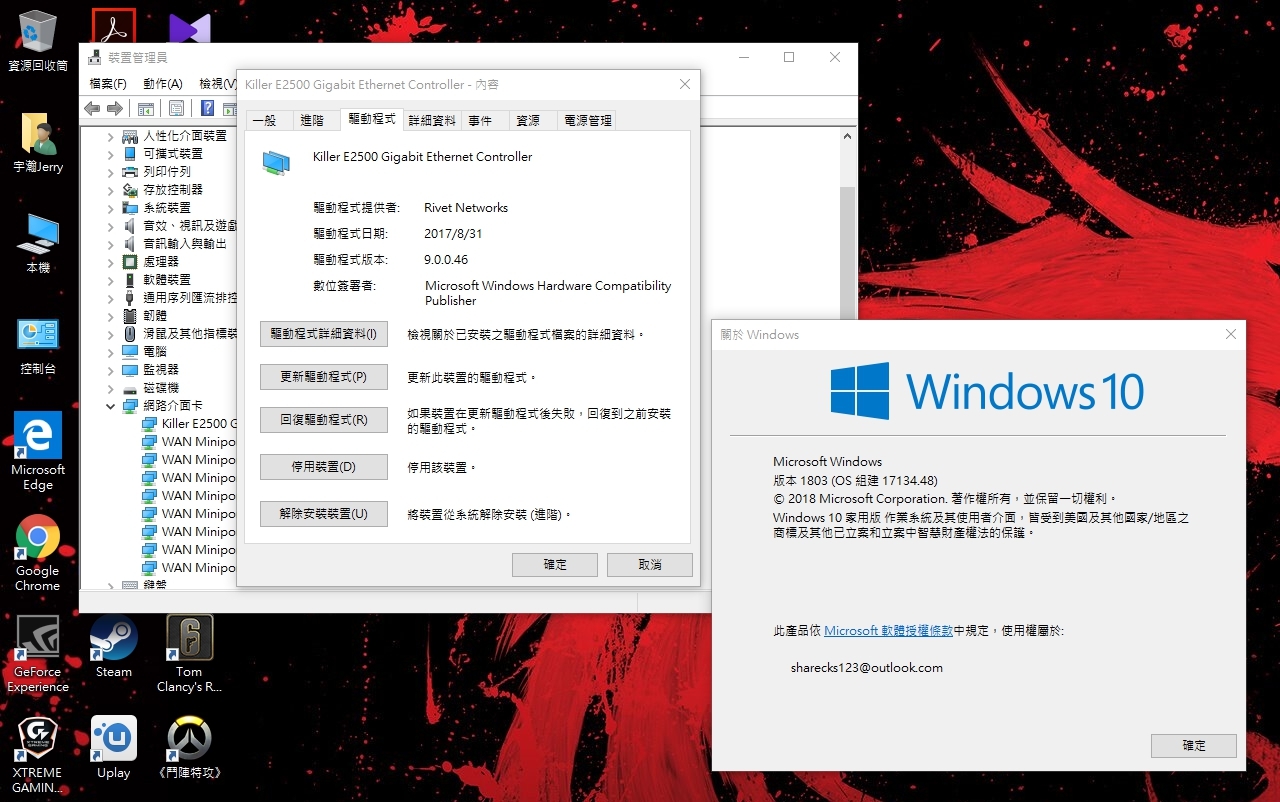Select the 滑鼠及其他指標裝置 mouse category
This screenshot has height=802, width=1280.
coord(179,333)
